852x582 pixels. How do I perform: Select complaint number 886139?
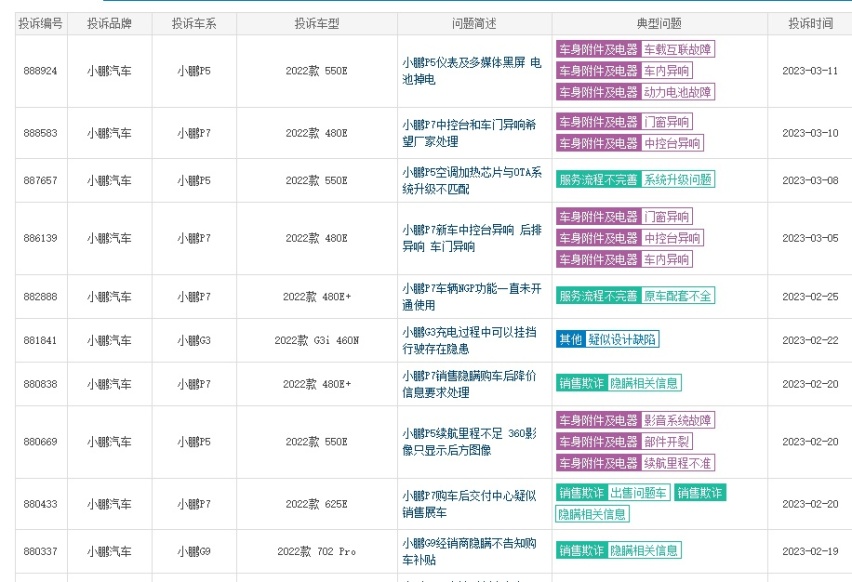point(40,238)
